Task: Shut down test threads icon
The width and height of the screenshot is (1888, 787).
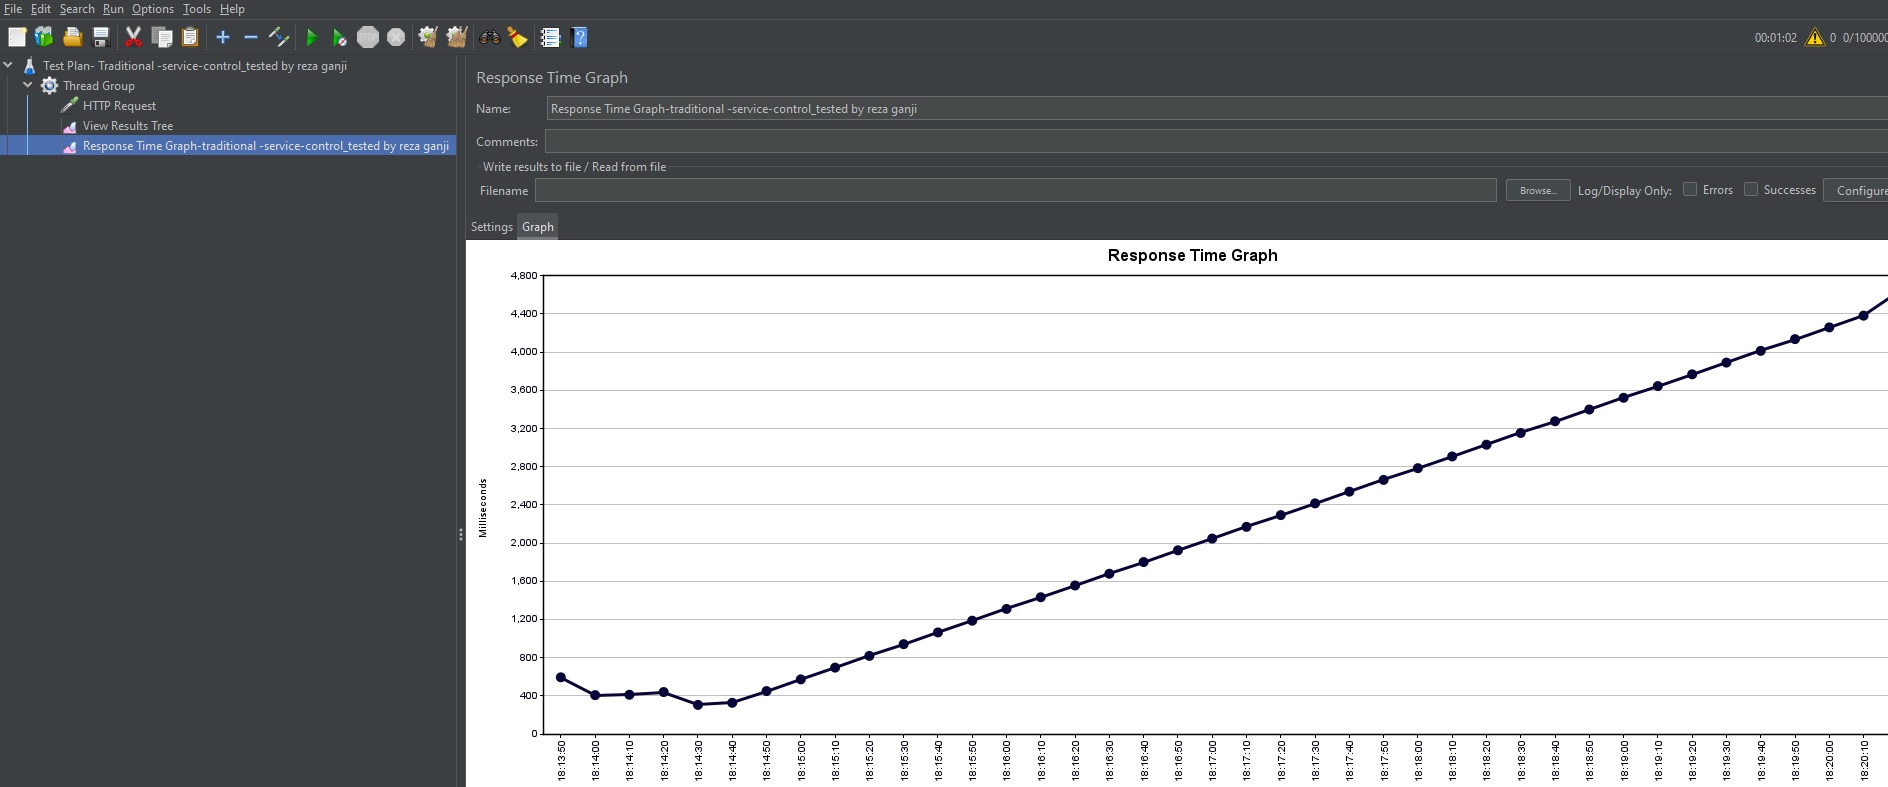Action: [396, 37]
